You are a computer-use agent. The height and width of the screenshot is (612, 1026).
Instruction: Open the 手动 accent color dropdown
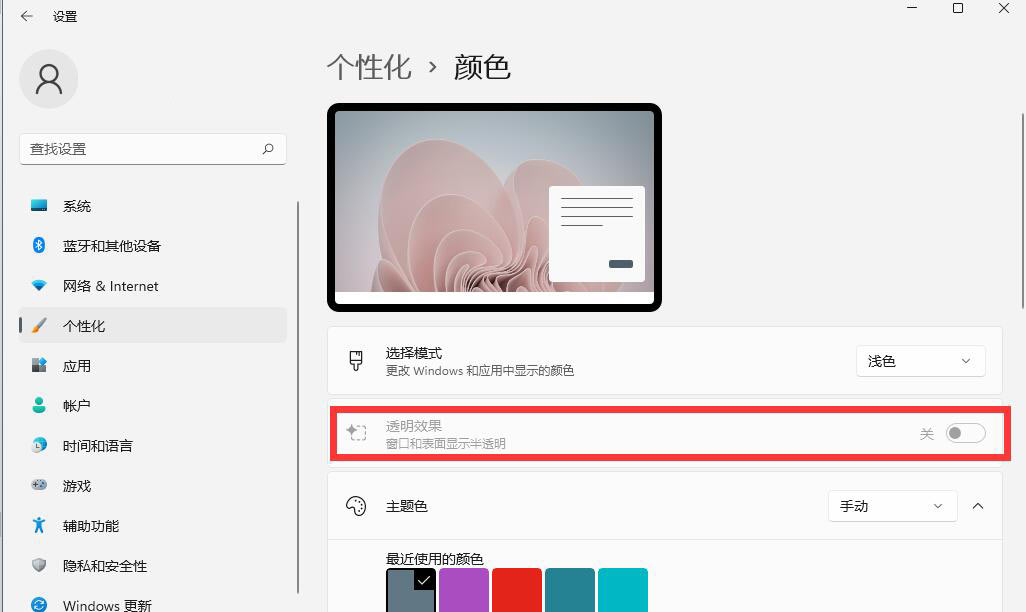tap(893, 506)
